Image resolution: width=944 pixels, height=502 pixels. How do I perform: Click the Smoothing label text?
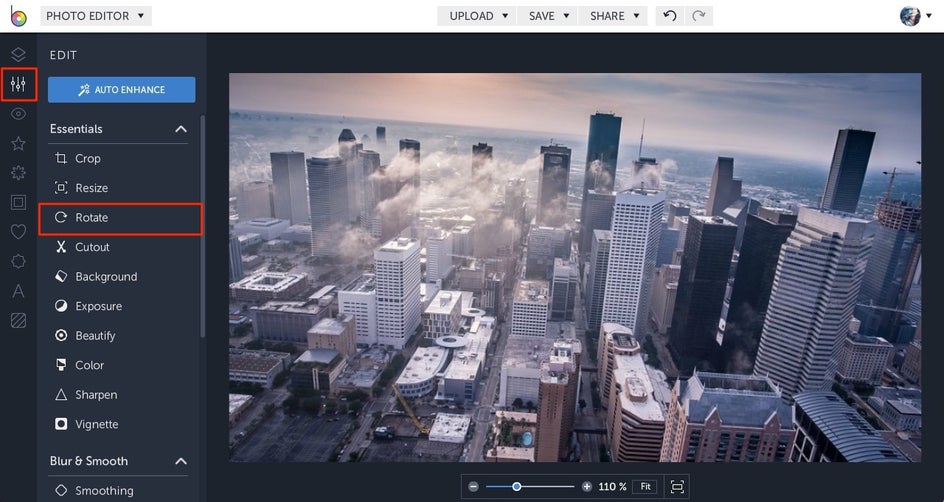[x=104, y=491]
